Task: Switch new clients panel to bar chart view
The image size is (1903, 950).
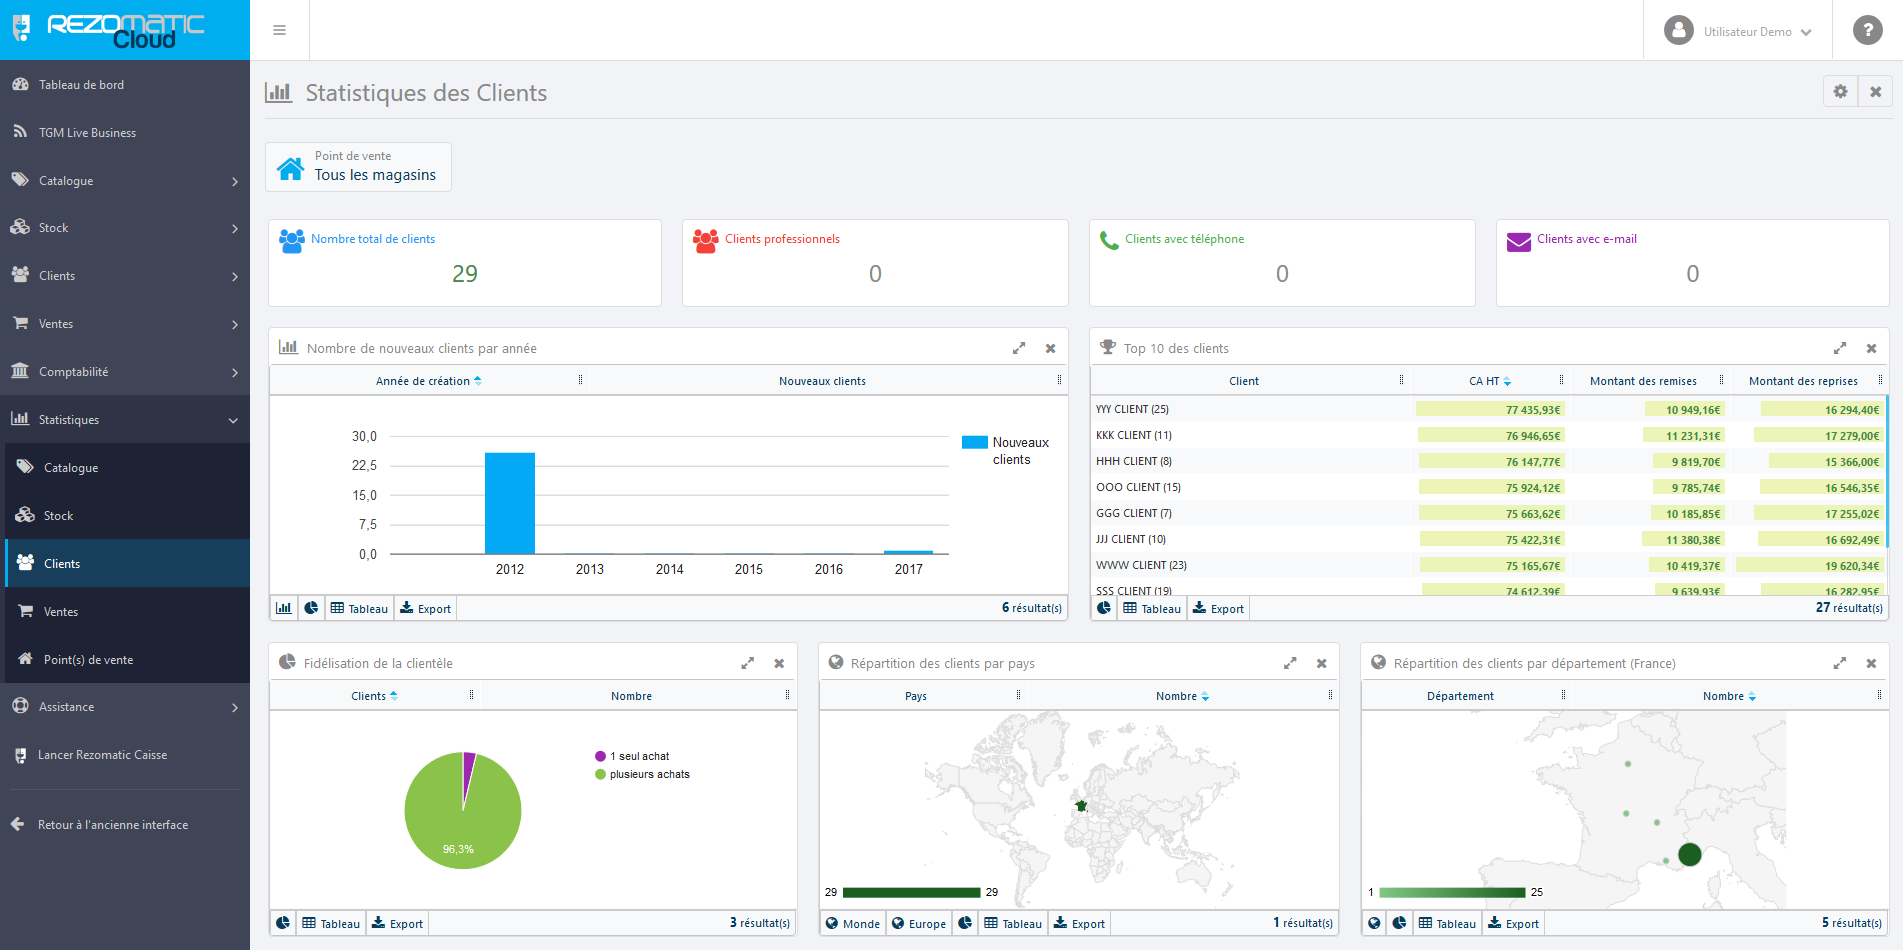Action: click(284, 608)
